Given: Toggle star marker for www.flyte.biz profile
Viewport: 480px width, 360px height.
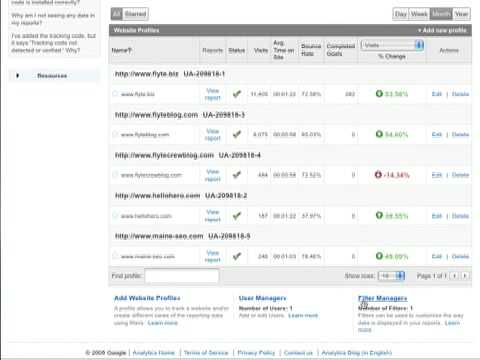Looking at the screenshot, I should [x=115, y=94].
